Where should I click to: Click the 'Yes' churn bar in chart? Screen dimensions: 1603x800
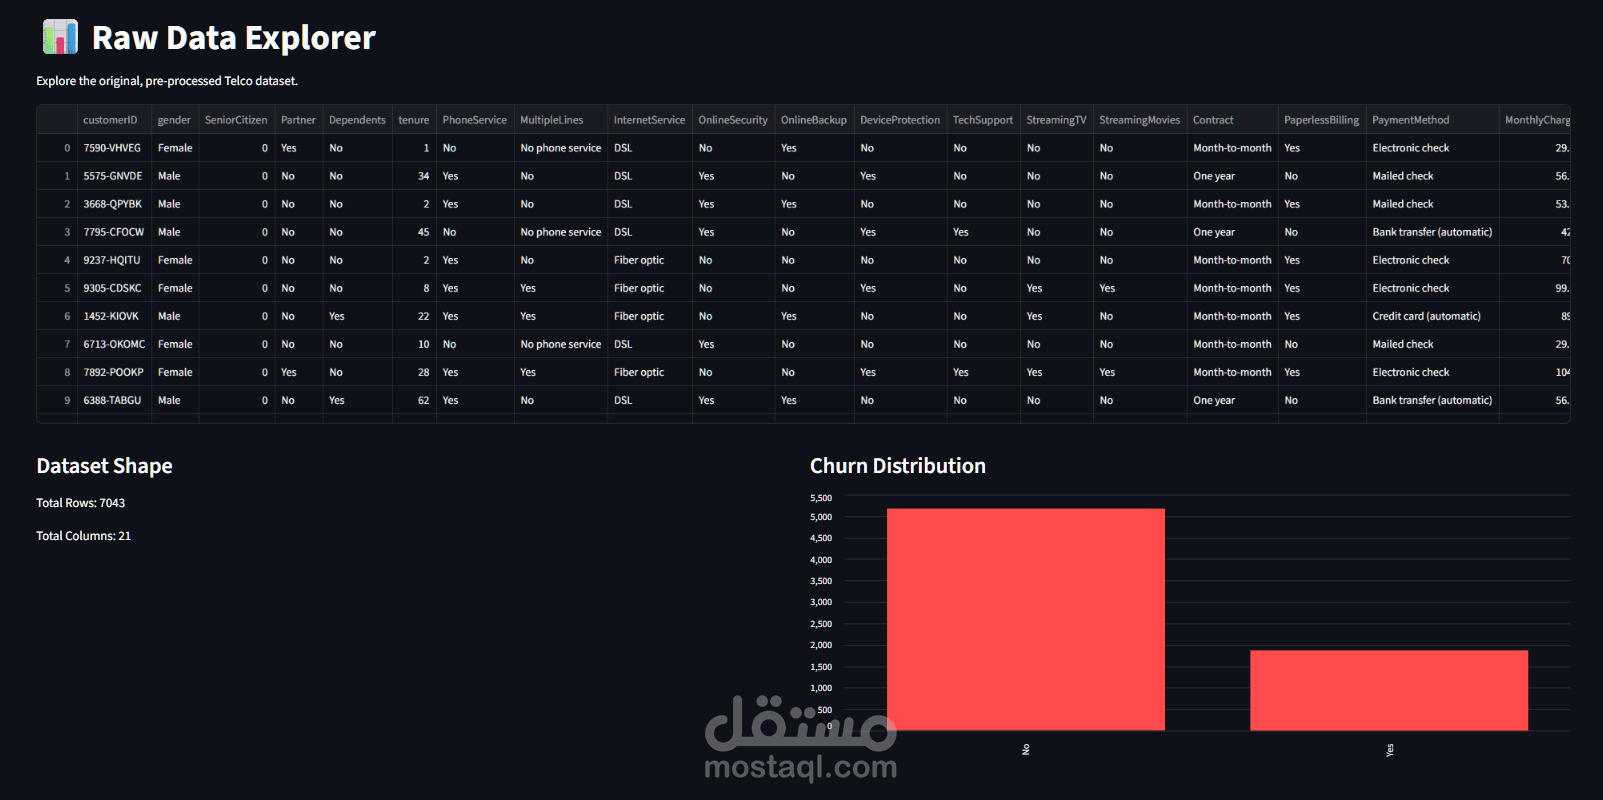(x=1389, y=690)
